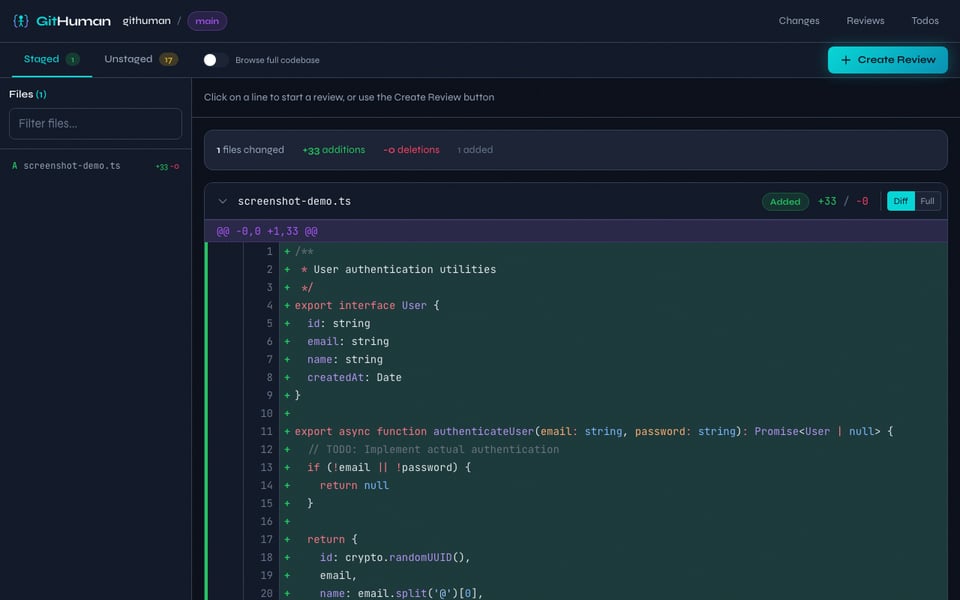The width and height of the screenshot is (960, 600).
Task: Select the Diff mode in the view switcher
Action: tap(900, 201)
